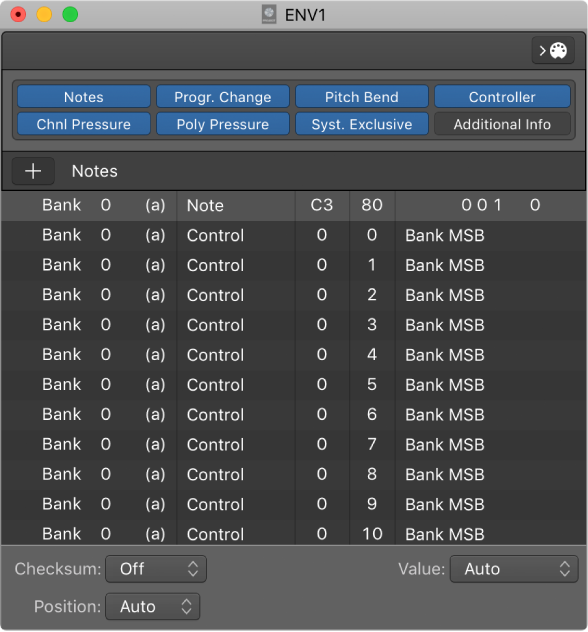This screenshot has width=588, height=632.
Task: Select the Control row with value 4
Action: pos(294,355)
